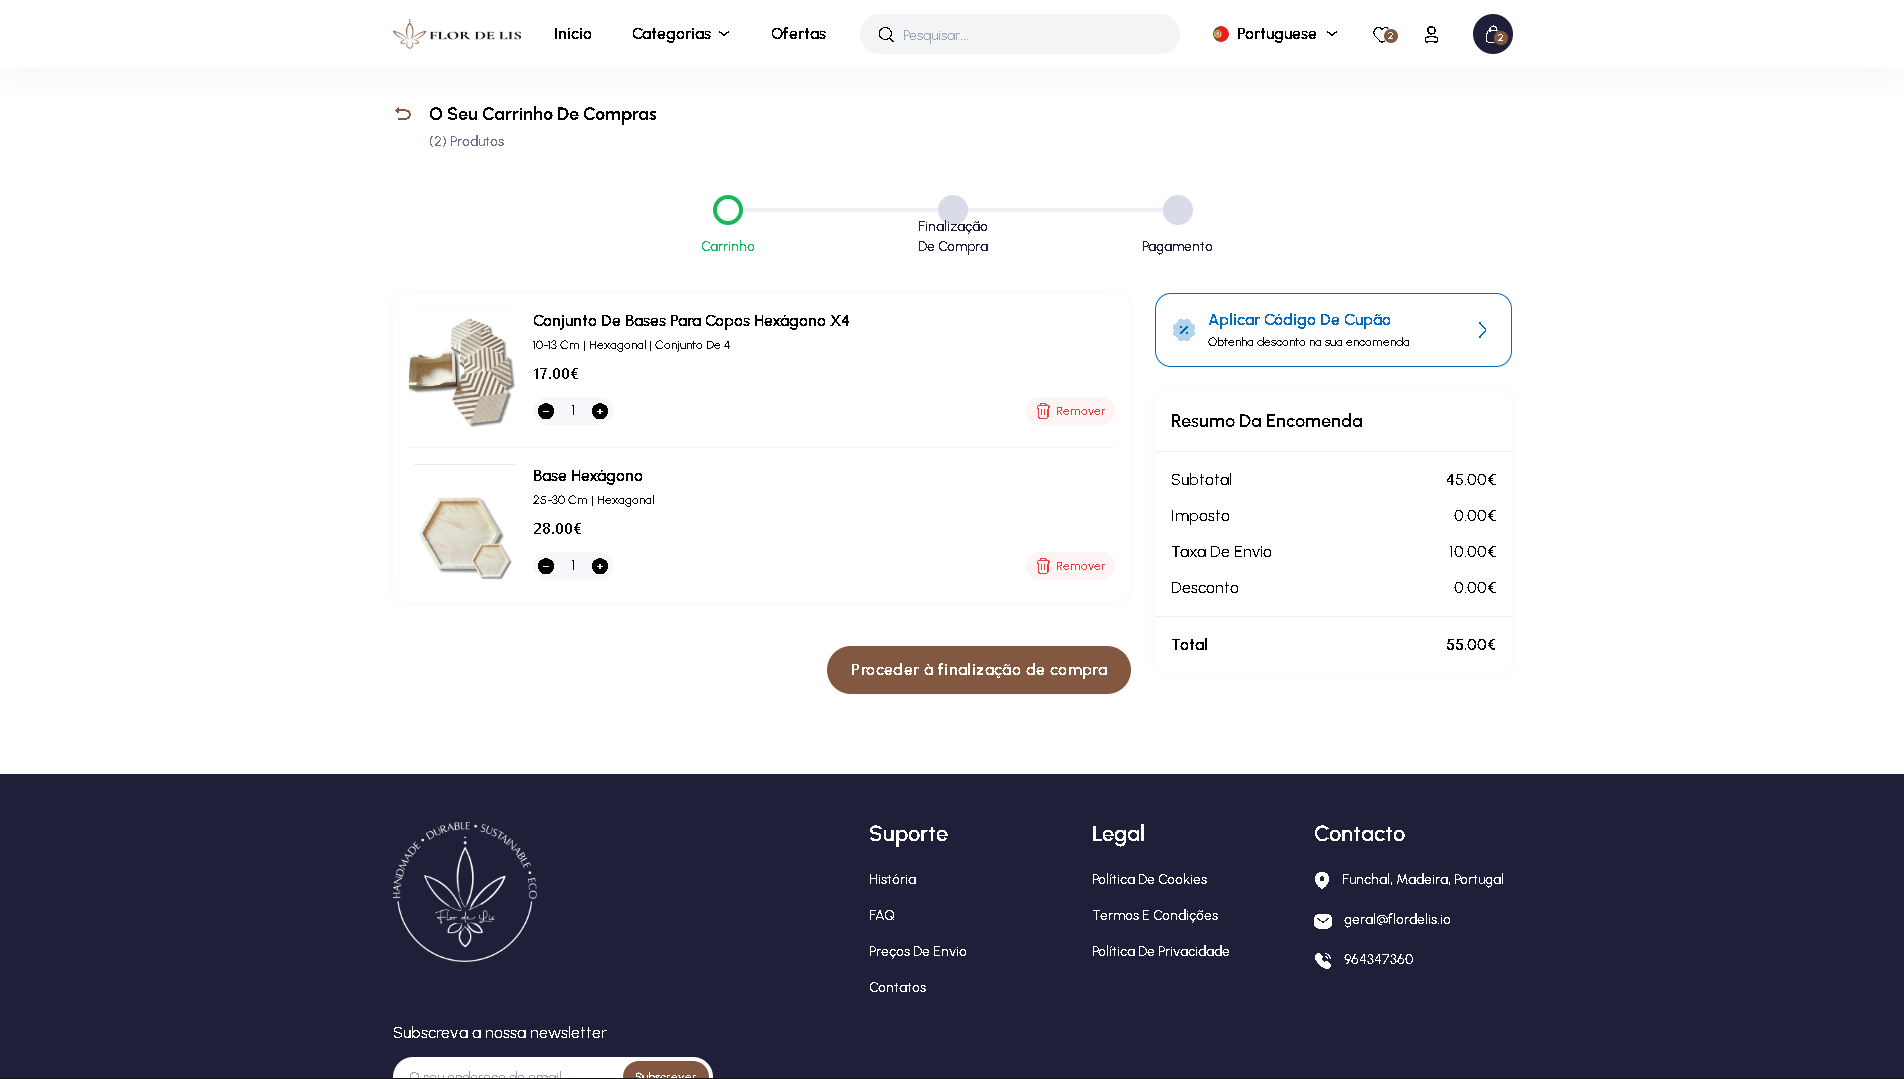Remove the Conjunto De Bases product

pos(1070,410)
